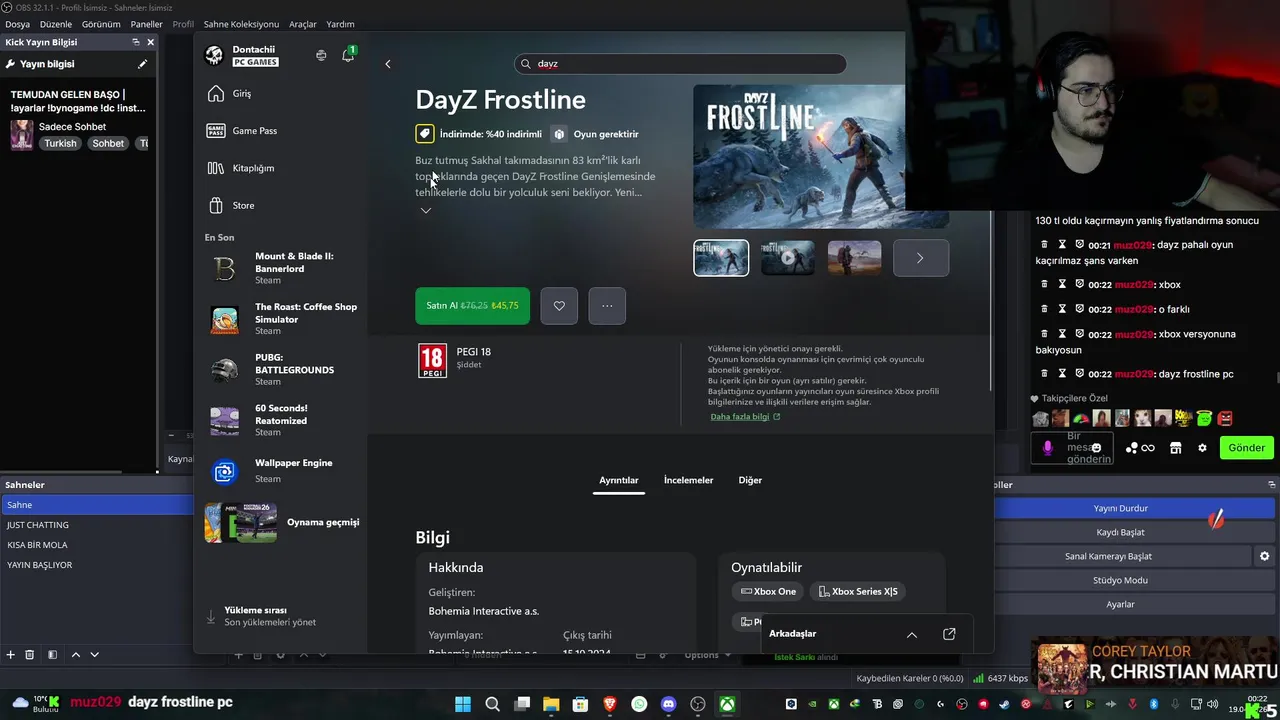1280x720 pixels.
Task: Pop out Arkadaşlar panel into window
Action: click(x=949, y=634)
